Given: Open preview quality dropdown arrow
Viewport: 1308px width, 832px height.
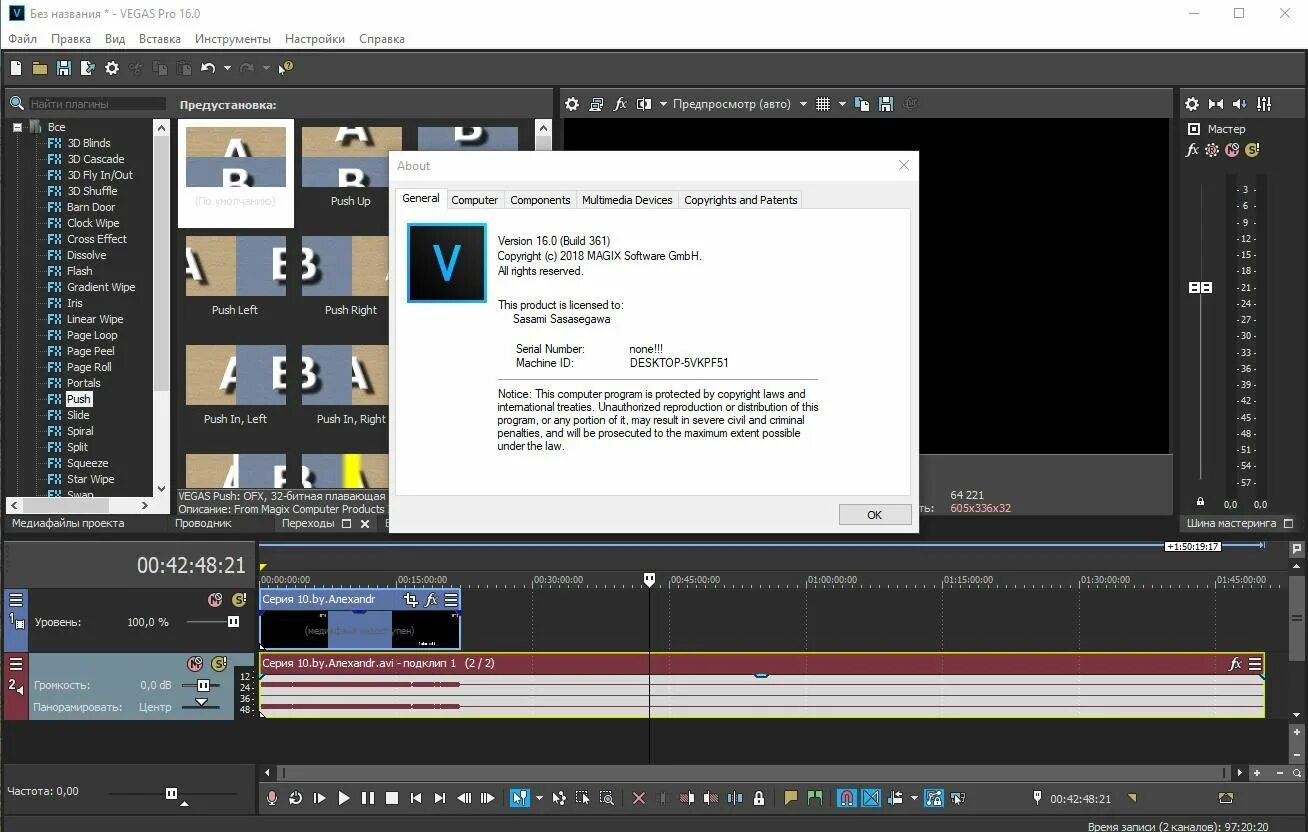Looking at the screenshot, I should (802, 104).
